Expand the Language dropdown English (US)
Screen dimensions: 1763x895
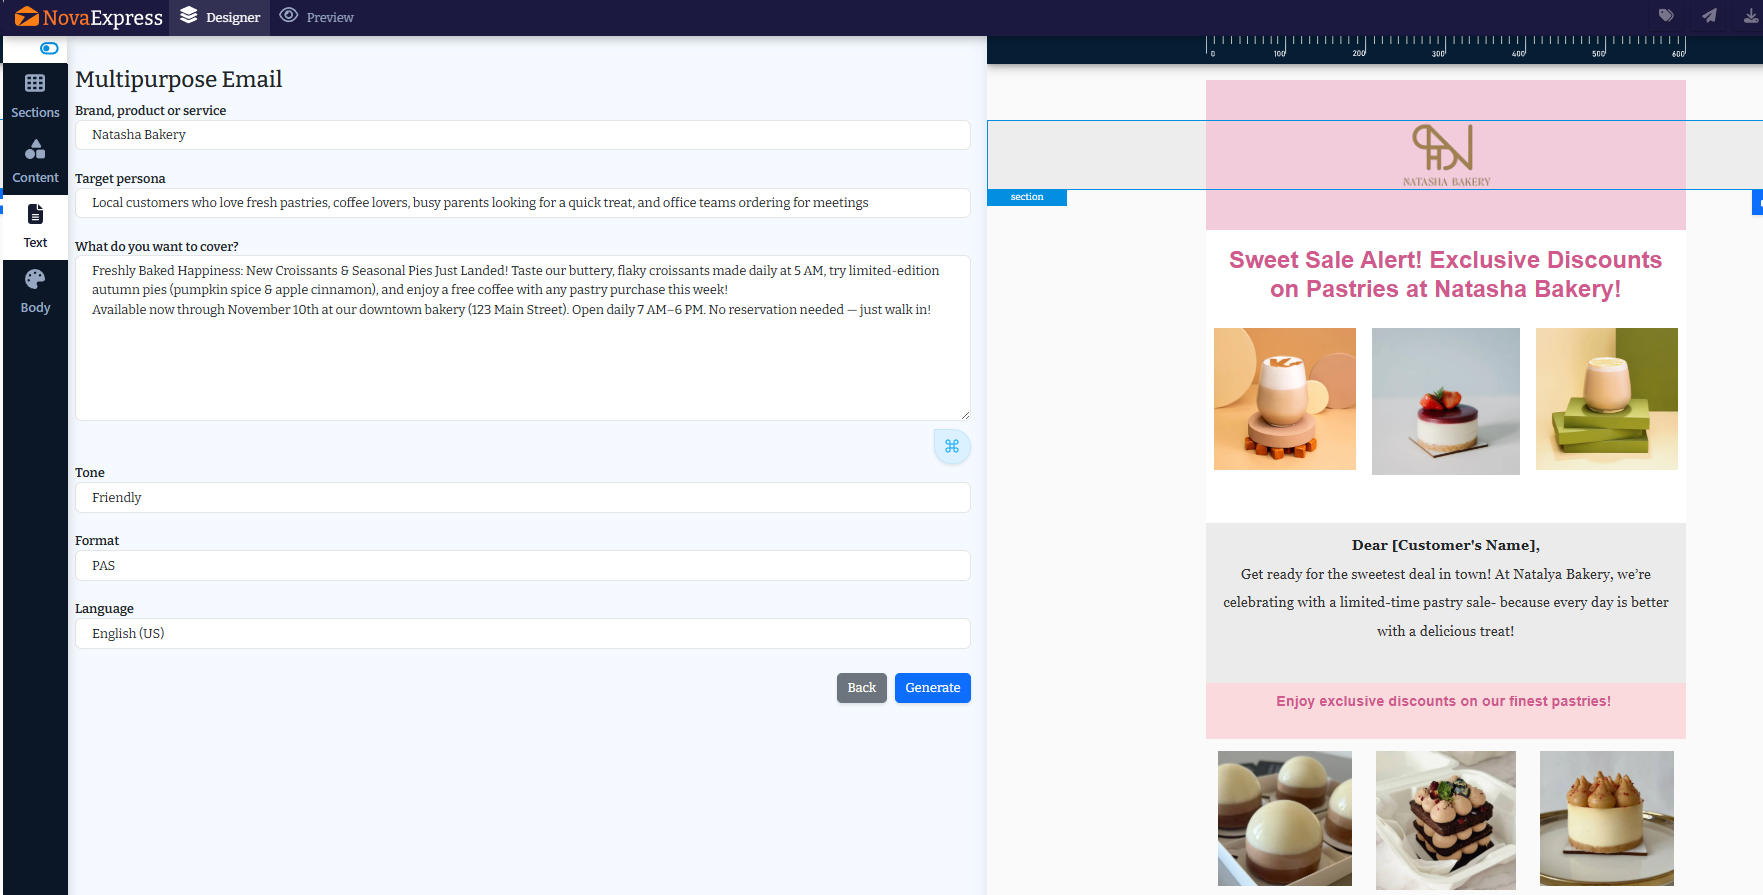click(x=522, y=634)
